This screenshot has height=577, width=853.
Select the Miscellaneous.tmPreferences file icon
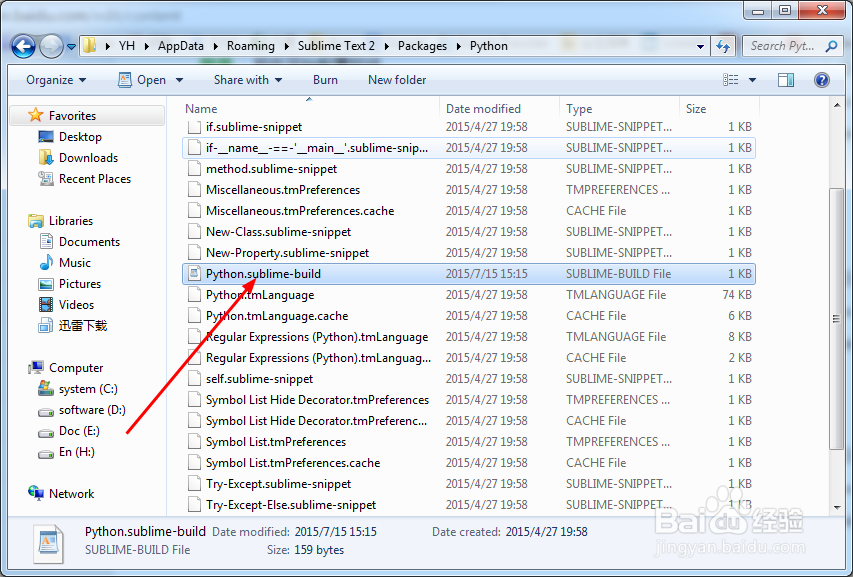[x=194, y=190]
